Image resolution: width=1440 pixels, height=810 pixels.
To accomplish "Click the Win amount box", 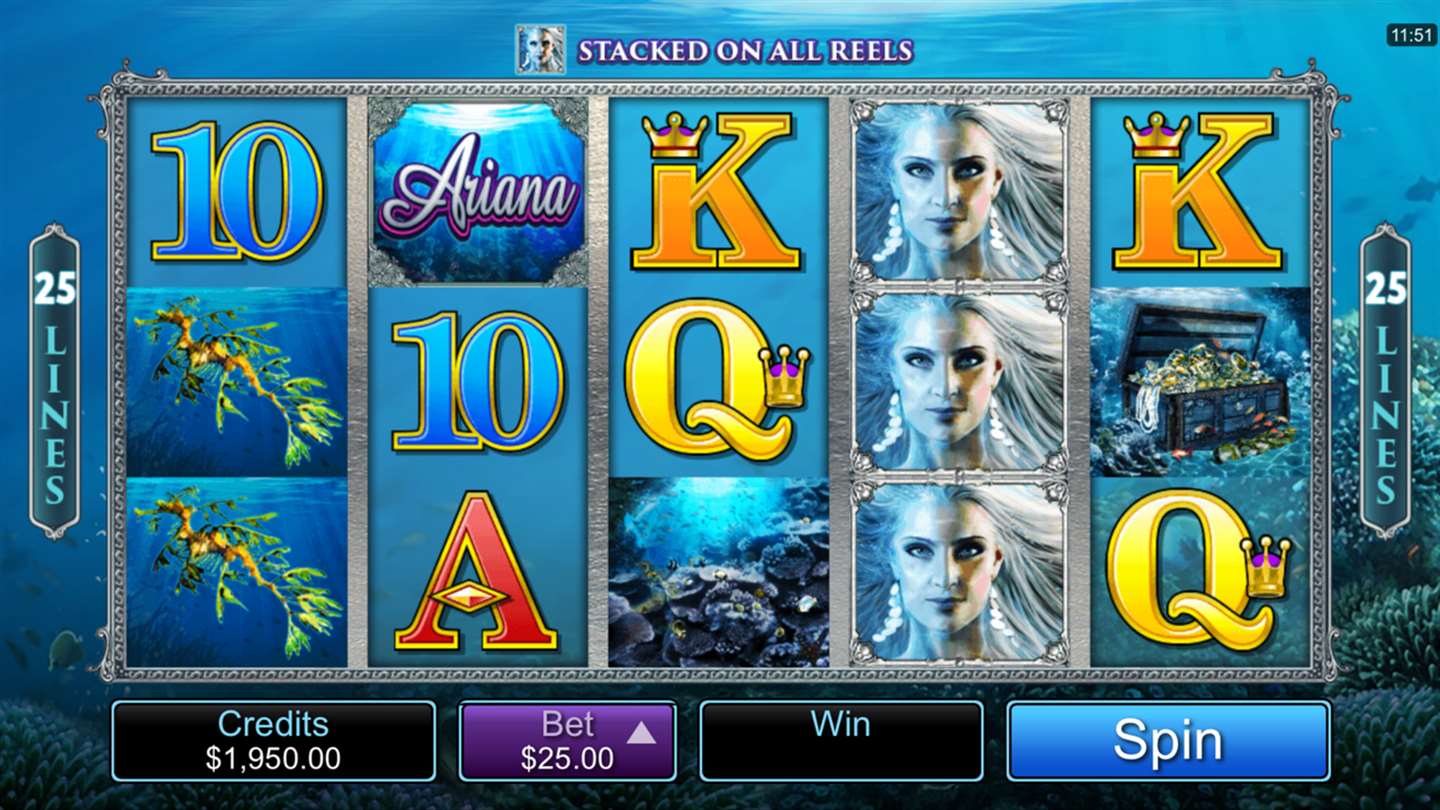I will click(841, 741).
